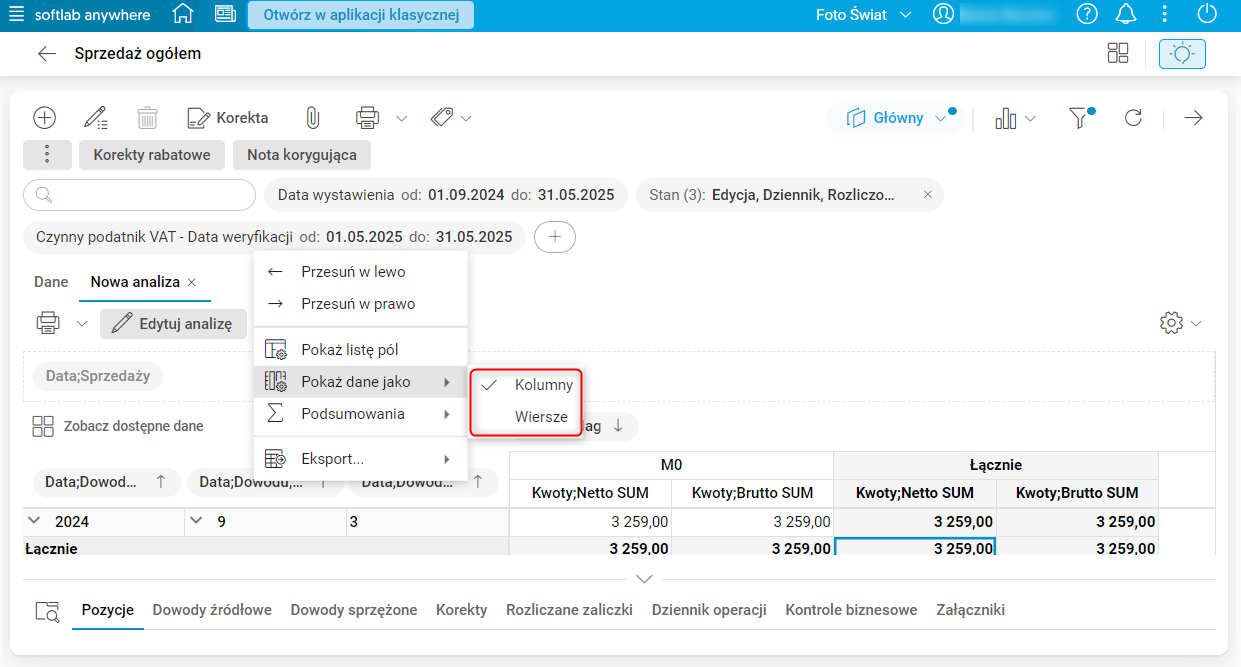1241x667 pixels.
Task: Open the filter funnel icon
Action: coord(1081,118)
